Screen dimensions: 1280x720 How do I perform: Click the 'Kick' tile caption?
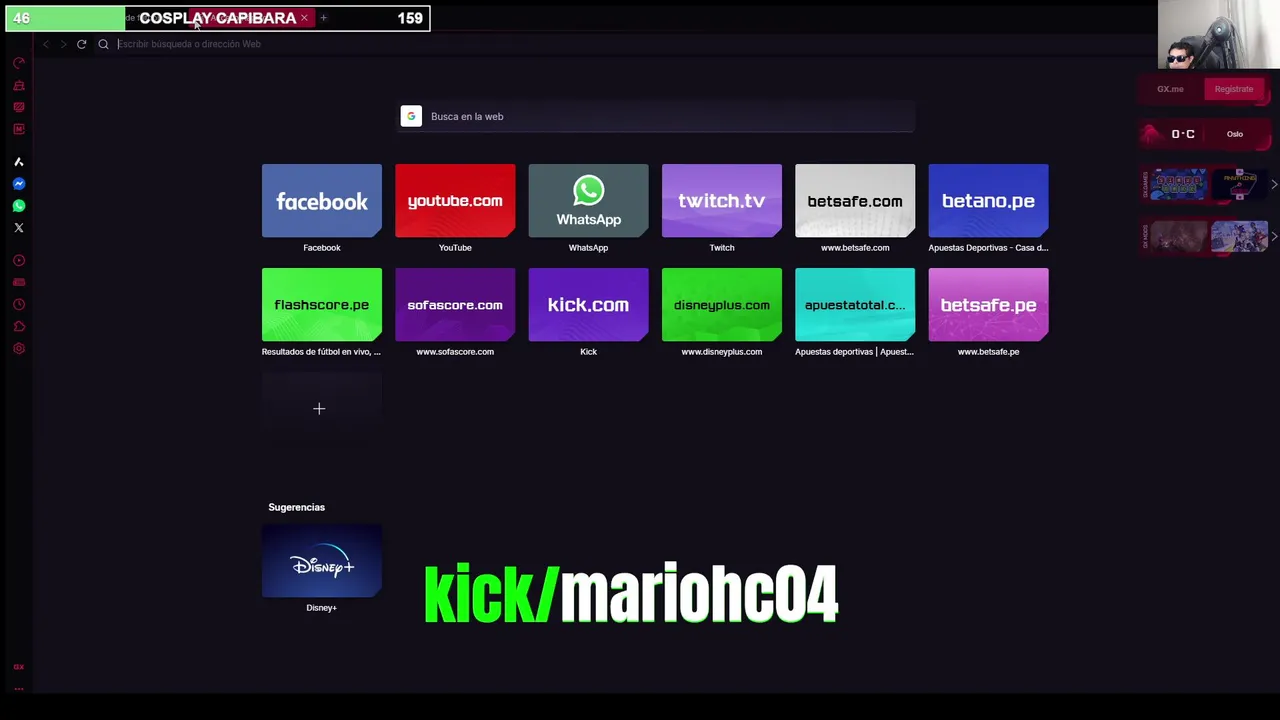click(588, 352)
